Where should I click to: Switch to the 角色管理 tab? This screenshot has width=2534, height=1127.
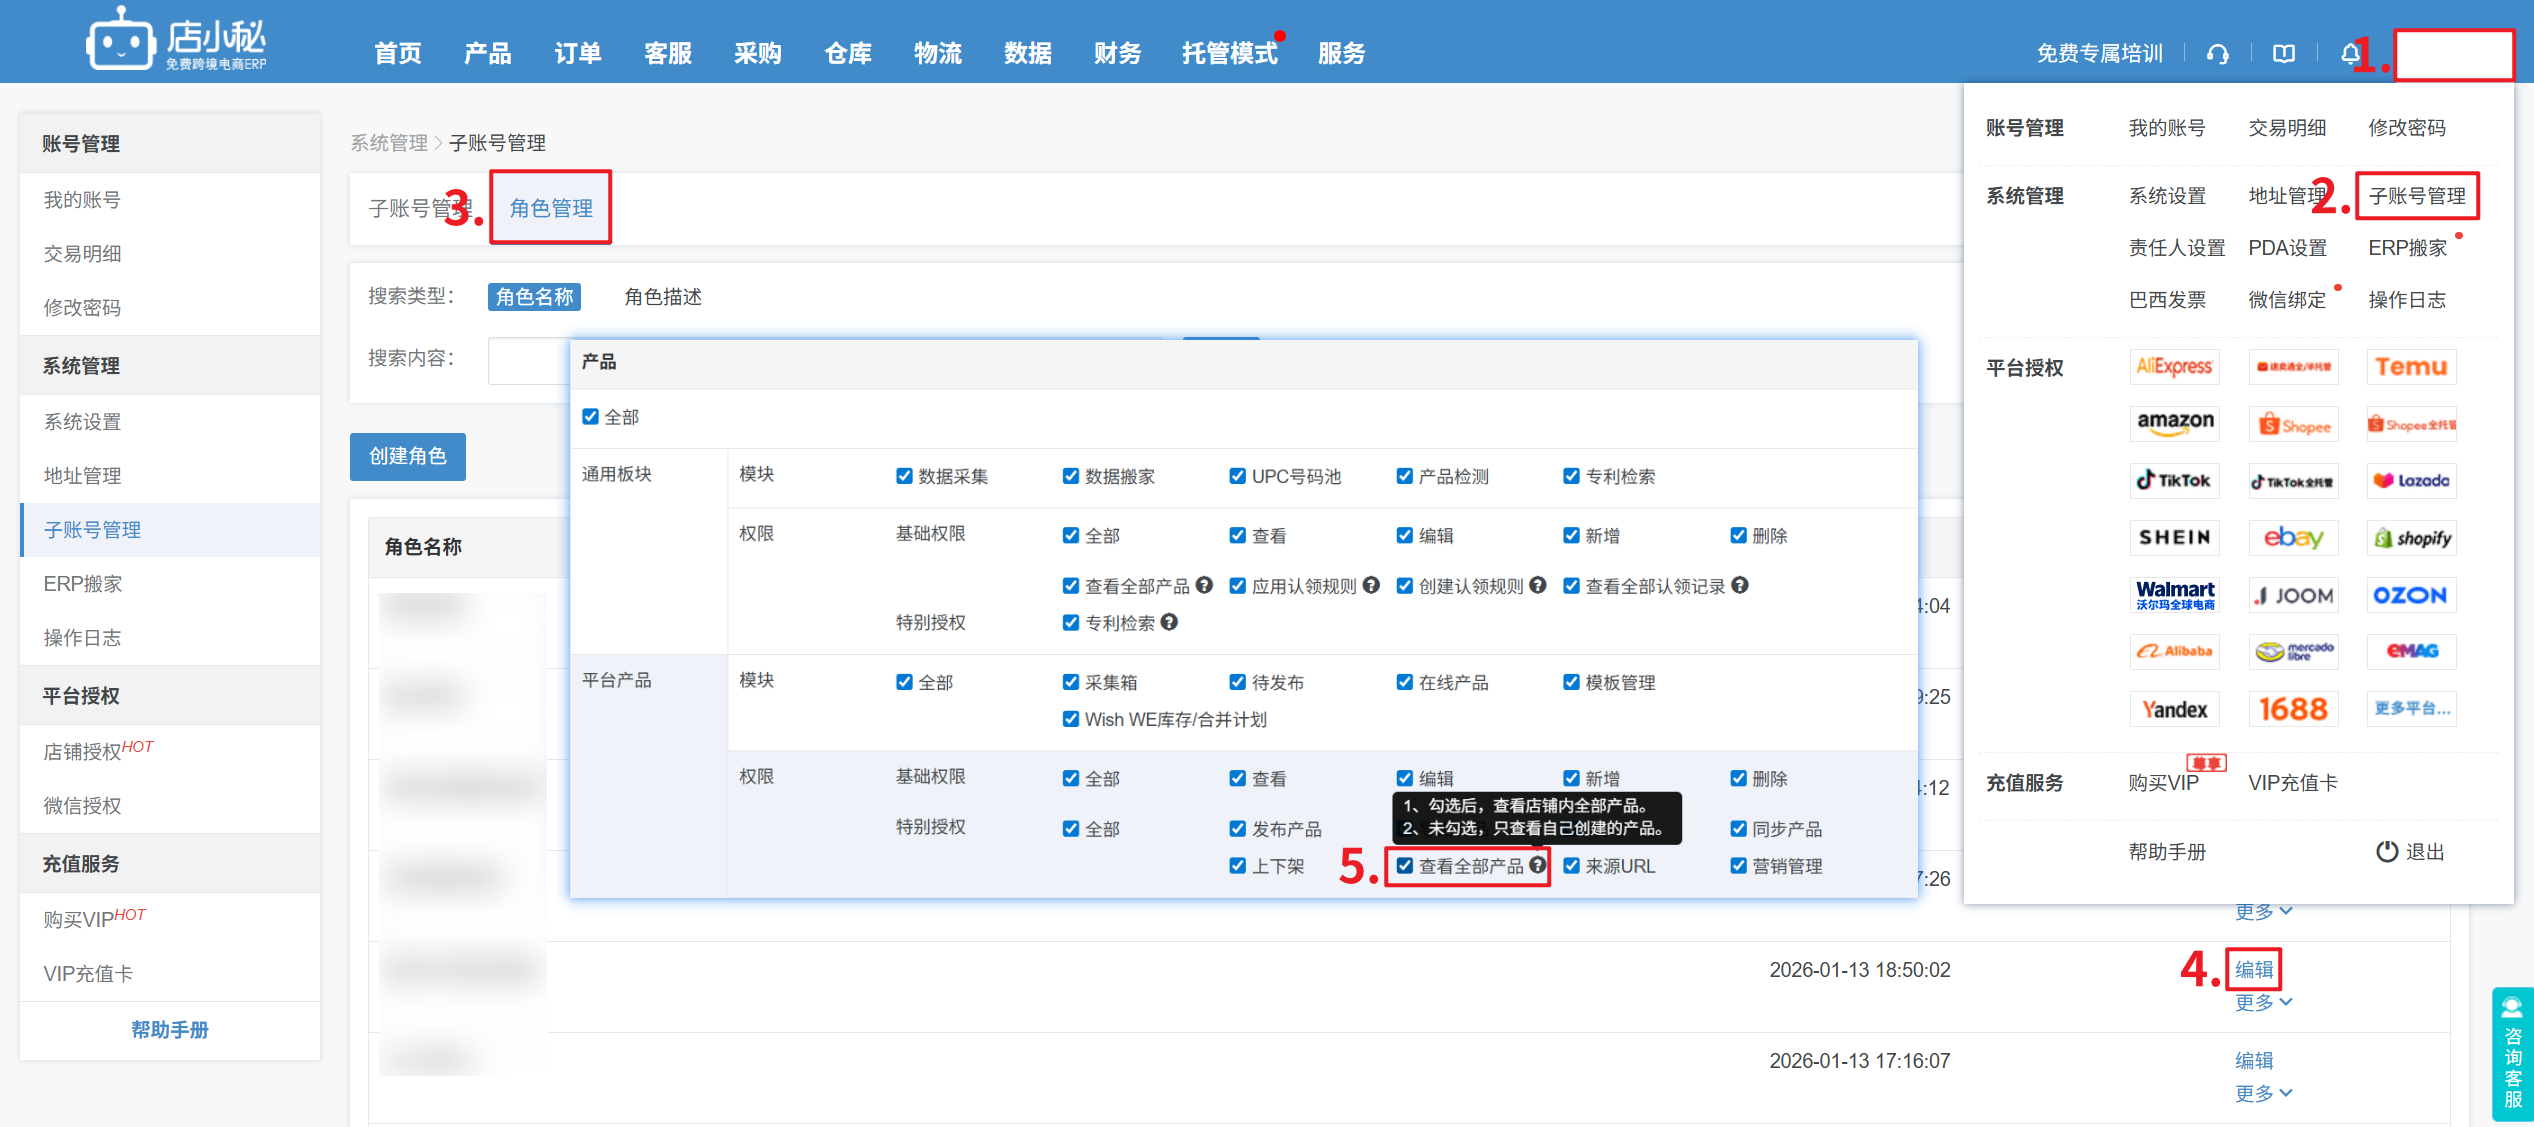[551, 208]
